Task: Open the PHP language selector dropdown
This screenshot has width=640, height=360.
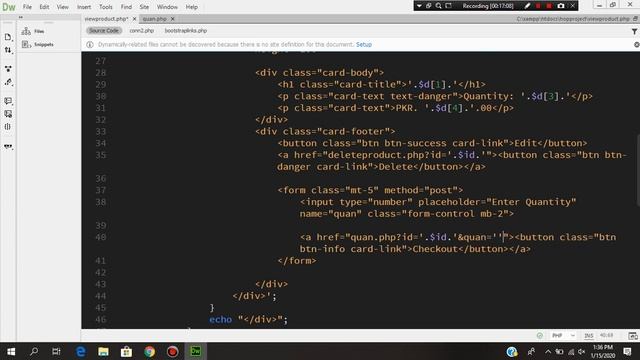Action: (563, 336)
